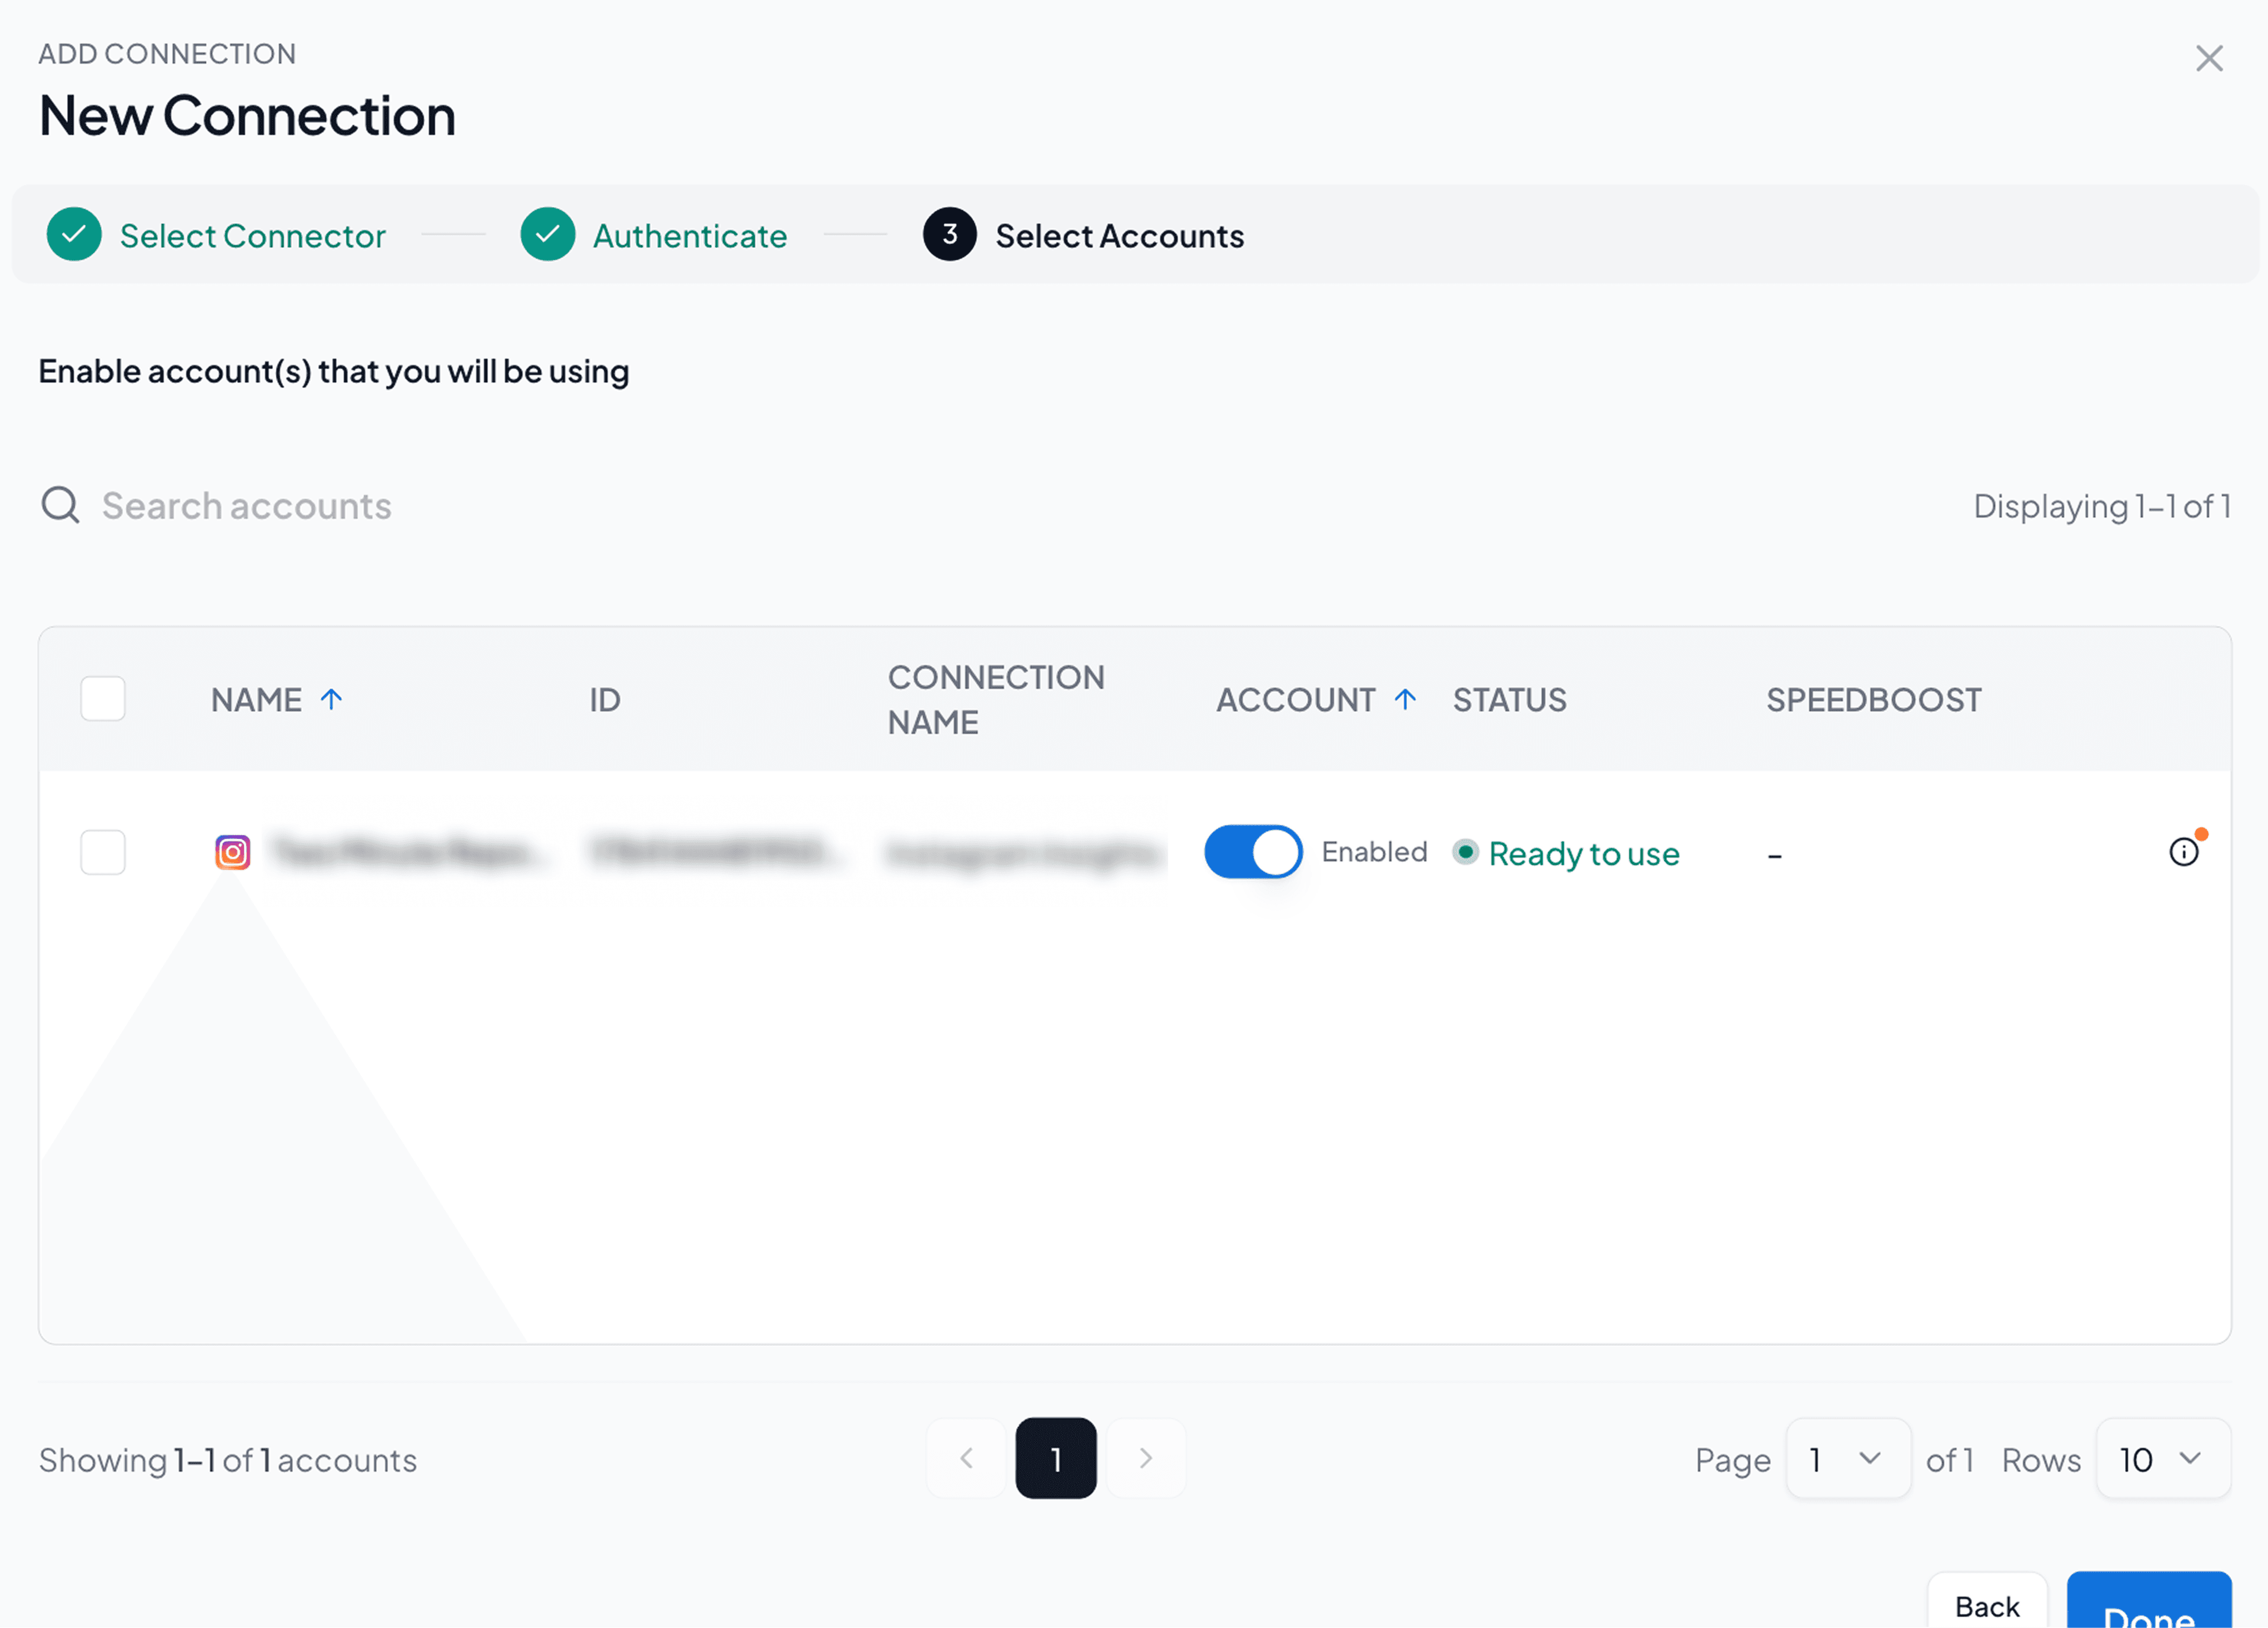The image size is (2268, 1628).
Task: Click the STATUS column header
Action: pyautogui.click(x=1510, y=699)
